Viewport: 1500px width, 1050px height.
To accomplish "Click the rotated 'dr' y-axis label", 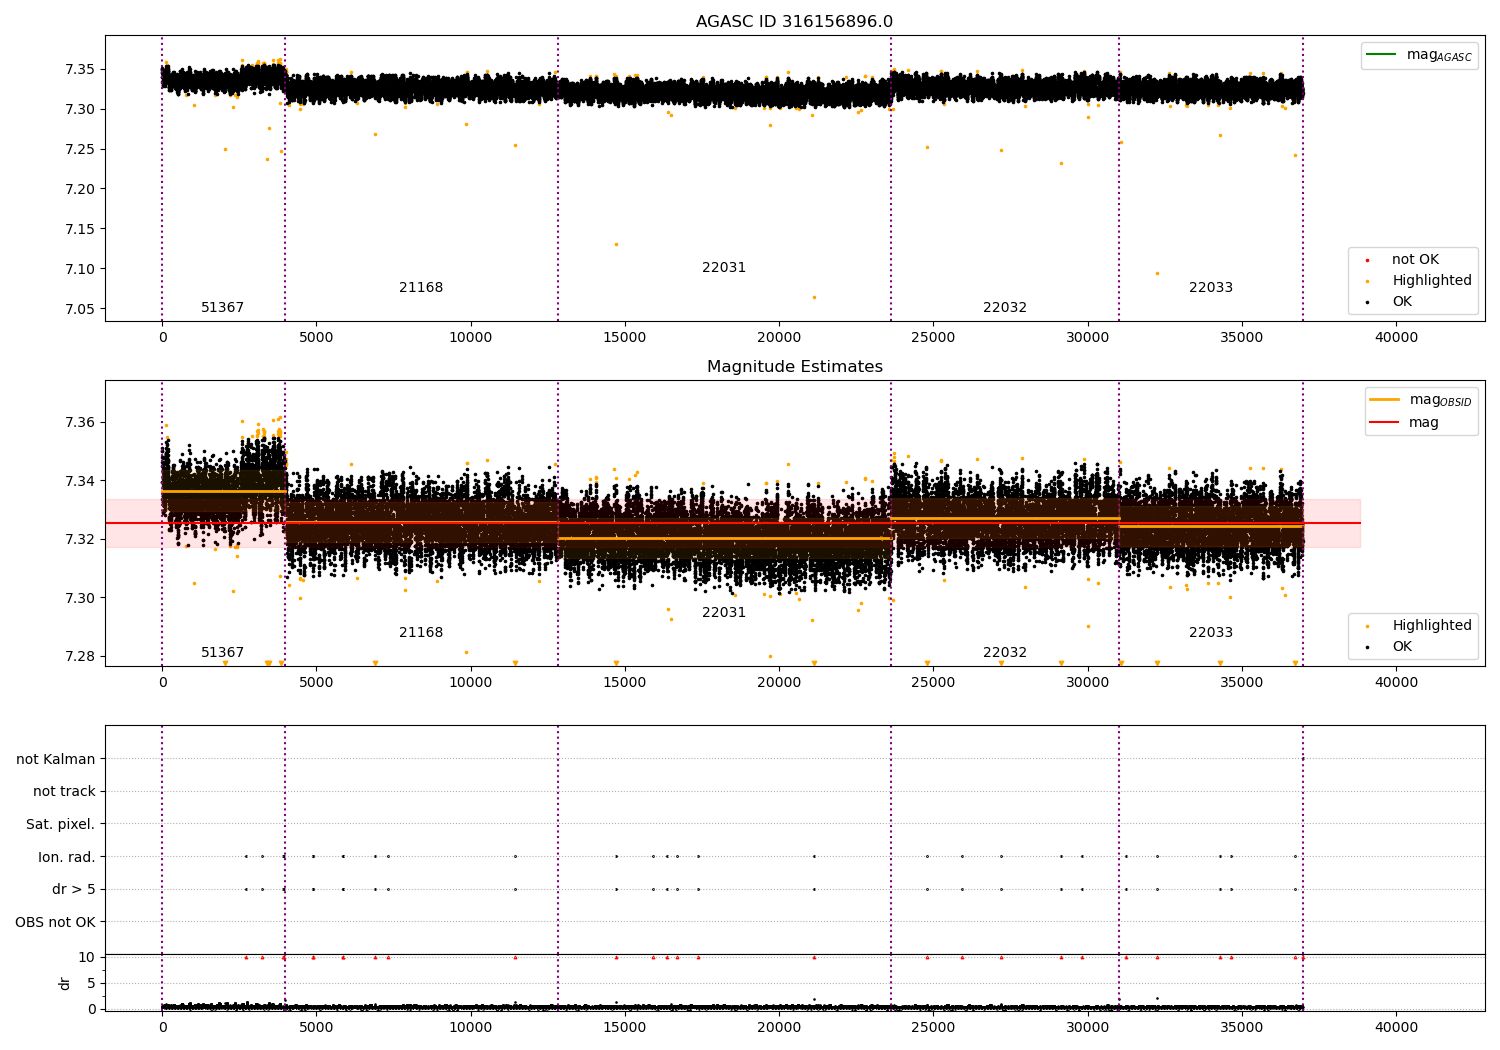I will (65, 983).
